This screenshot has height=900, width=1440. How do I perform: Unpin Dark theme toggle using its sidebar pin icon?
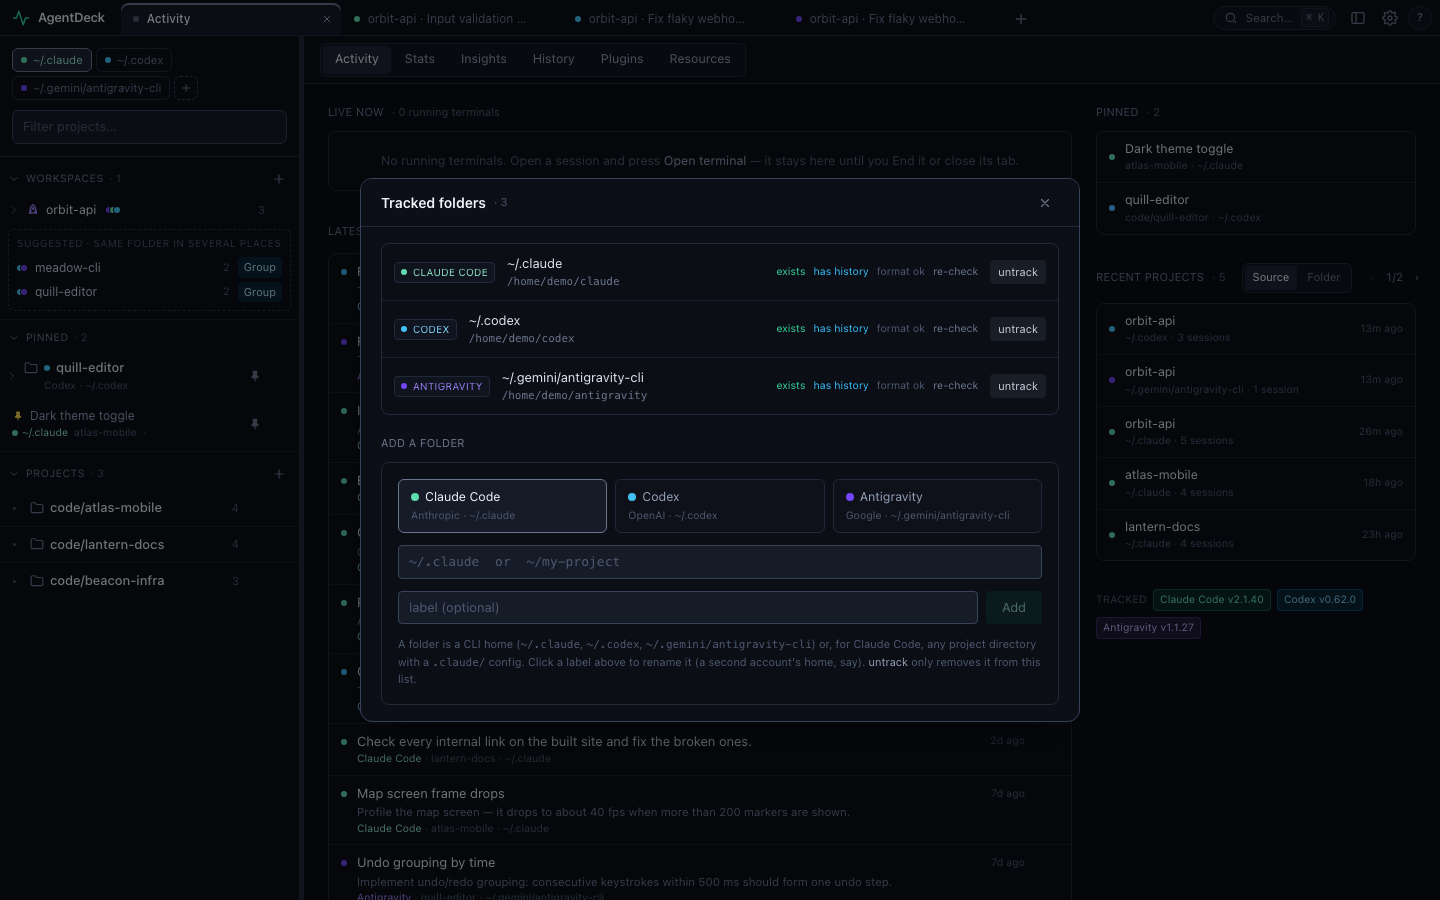click(255, 424)
